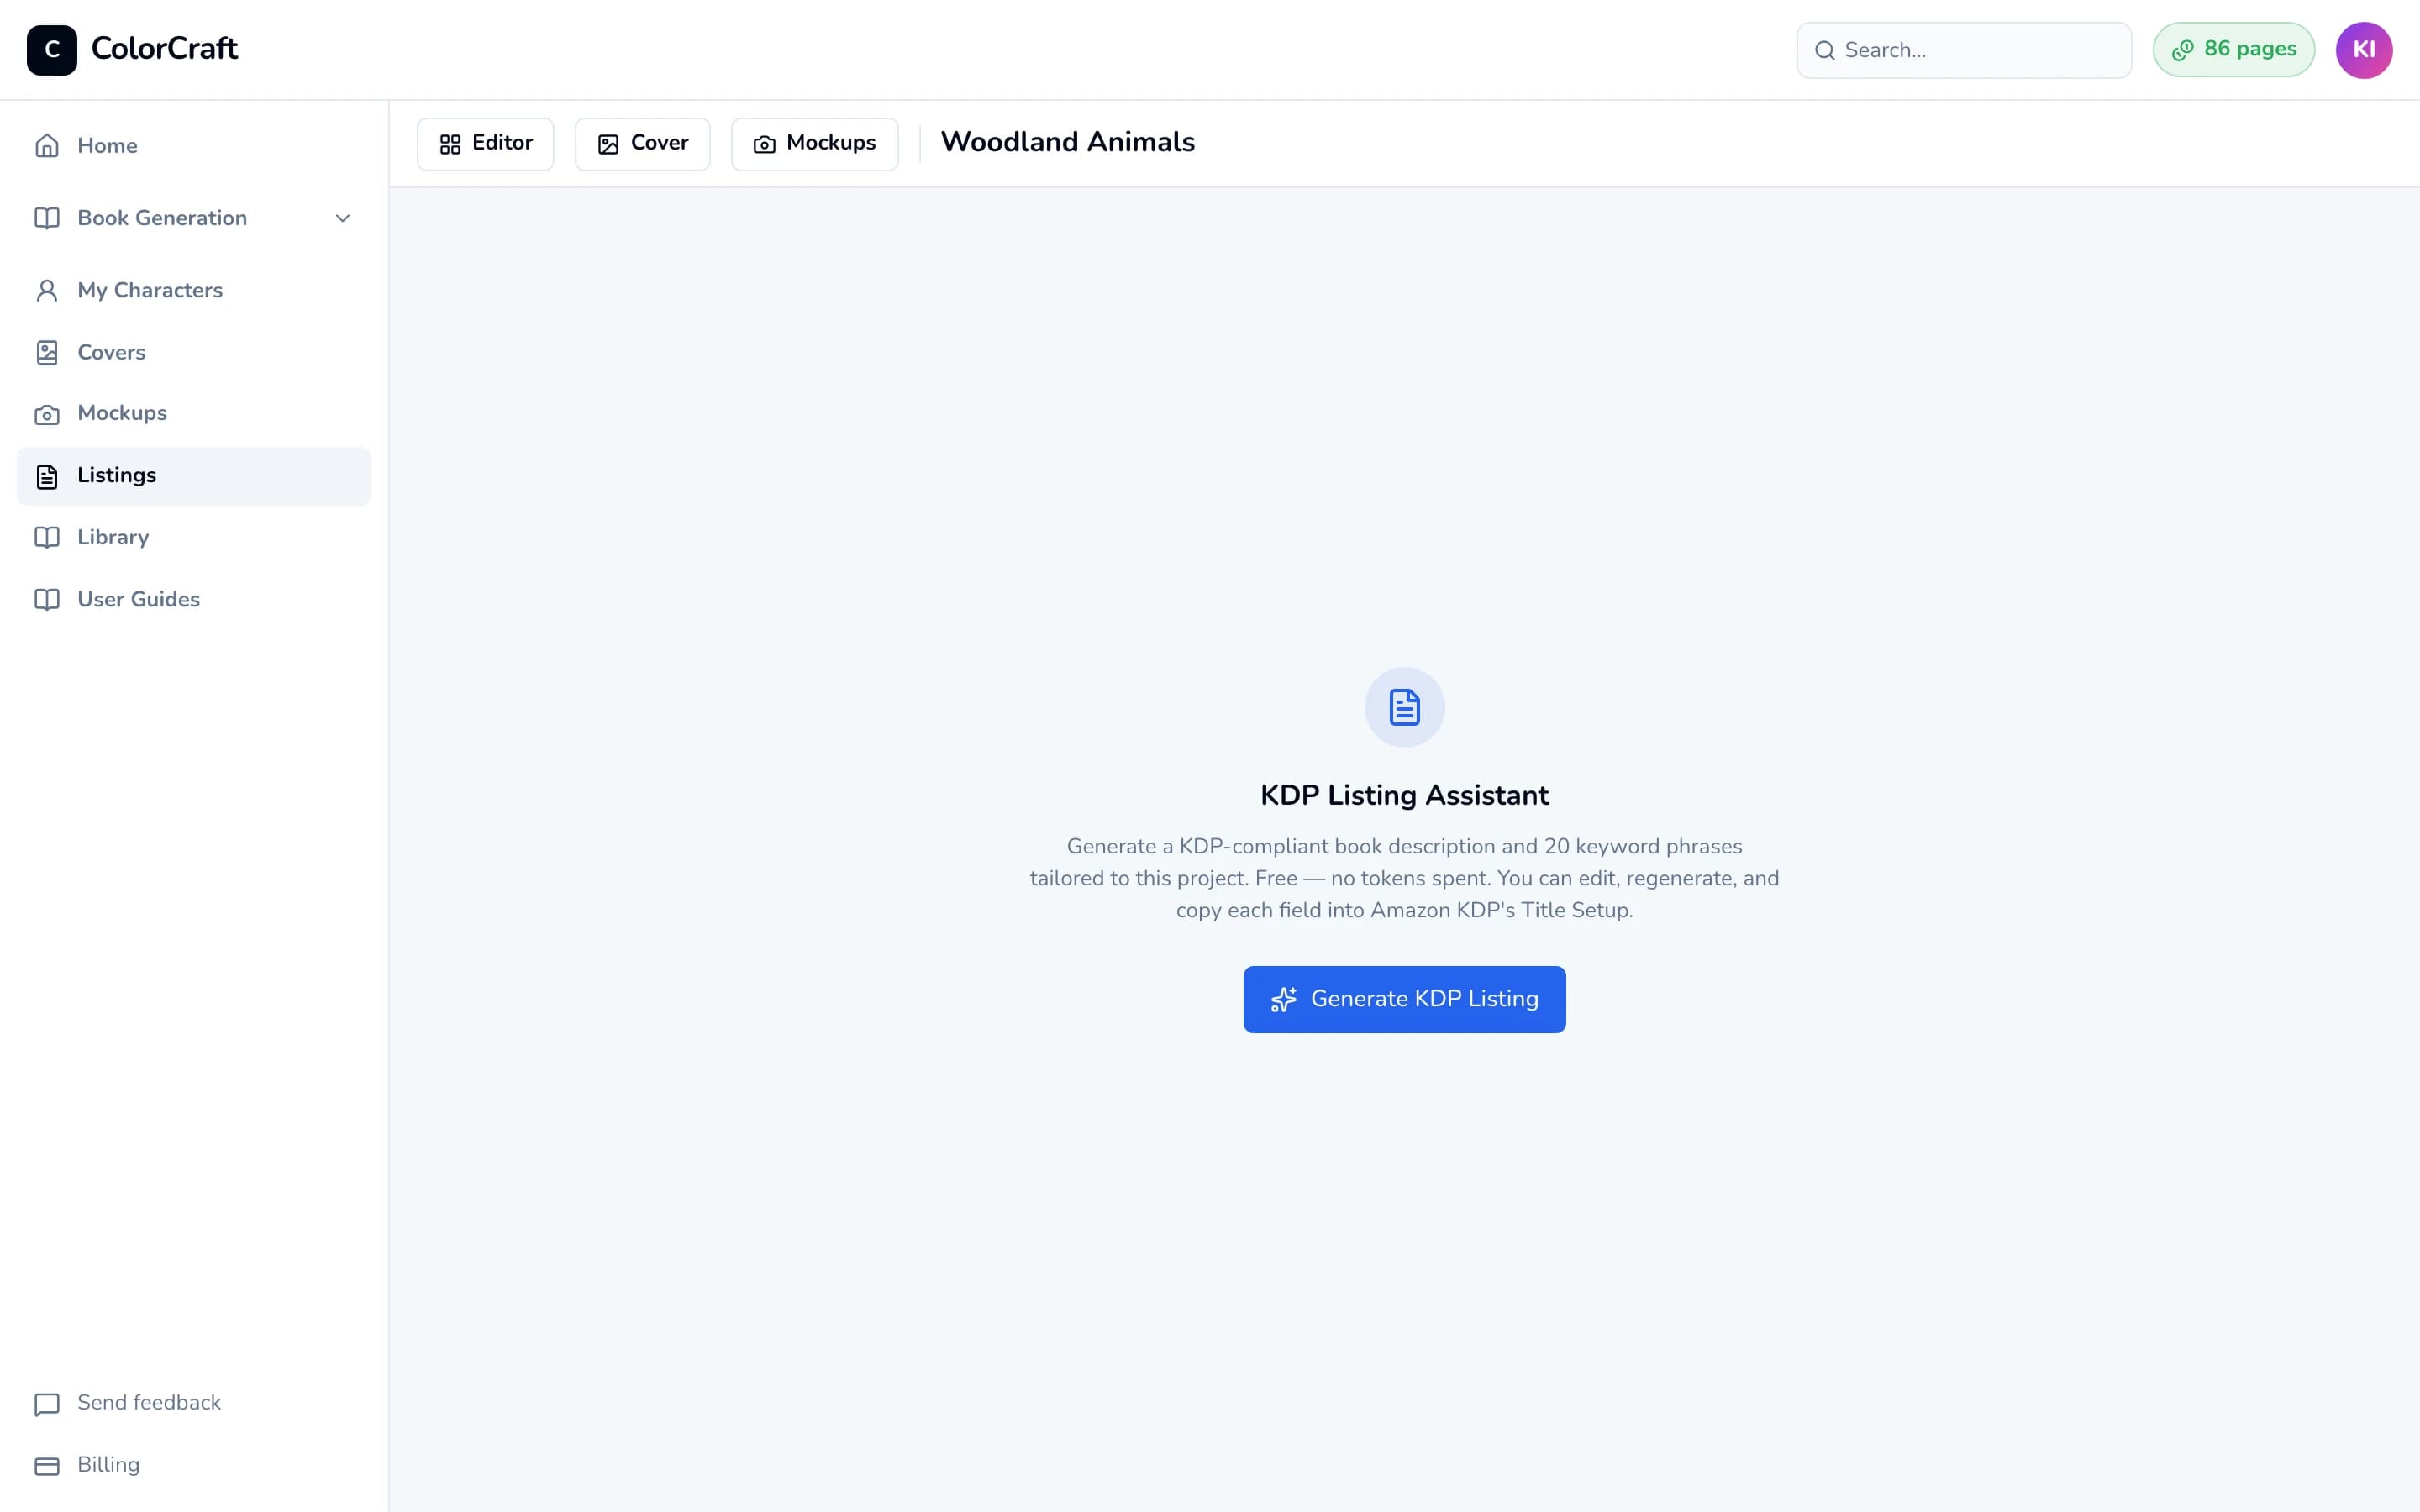Go to the Library page
2420x1512 pixels.
click(x=194, y=537)
